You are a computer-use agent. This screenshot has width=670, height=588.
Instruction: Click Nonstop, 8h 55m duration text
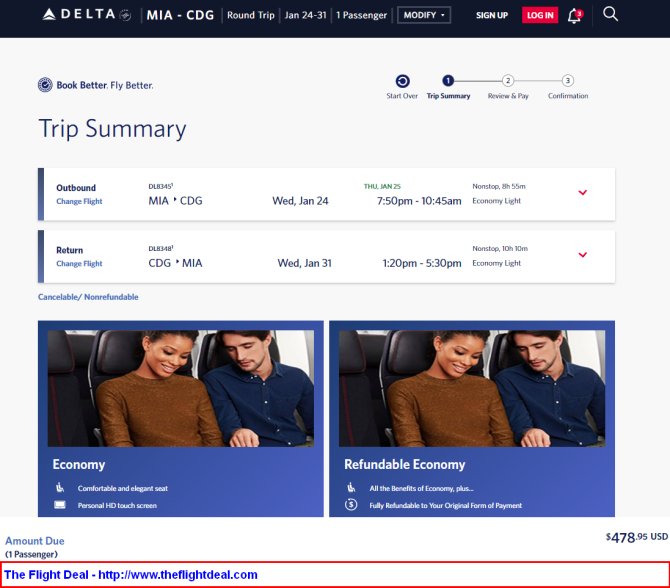[499, 186]
